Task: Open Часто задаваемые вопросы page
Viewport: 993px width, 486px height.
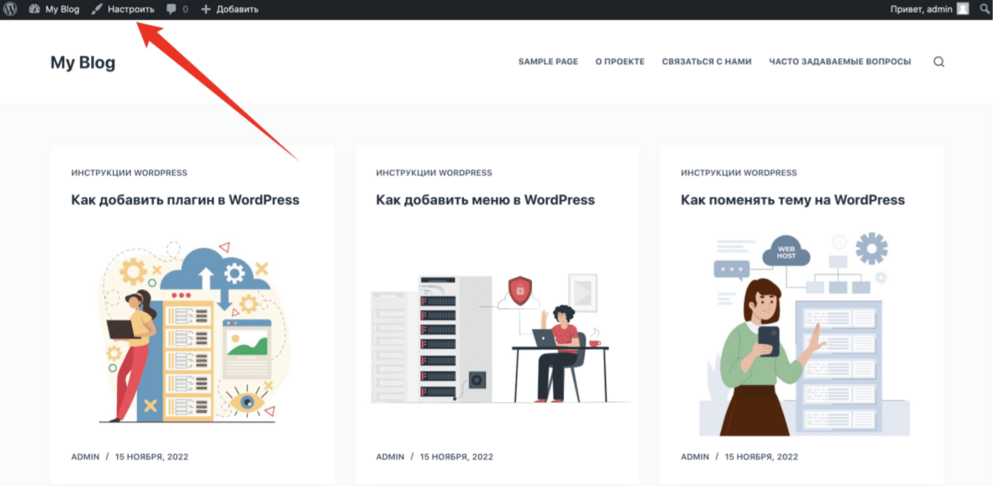Action: click(840, 61)
